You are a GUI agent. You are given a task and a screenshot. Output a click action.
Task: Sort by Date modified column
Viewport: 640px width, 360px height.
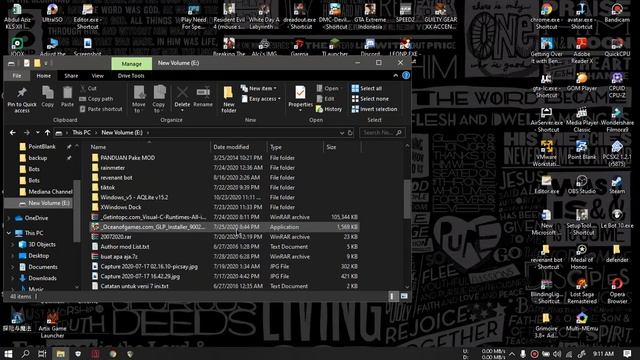238,147
